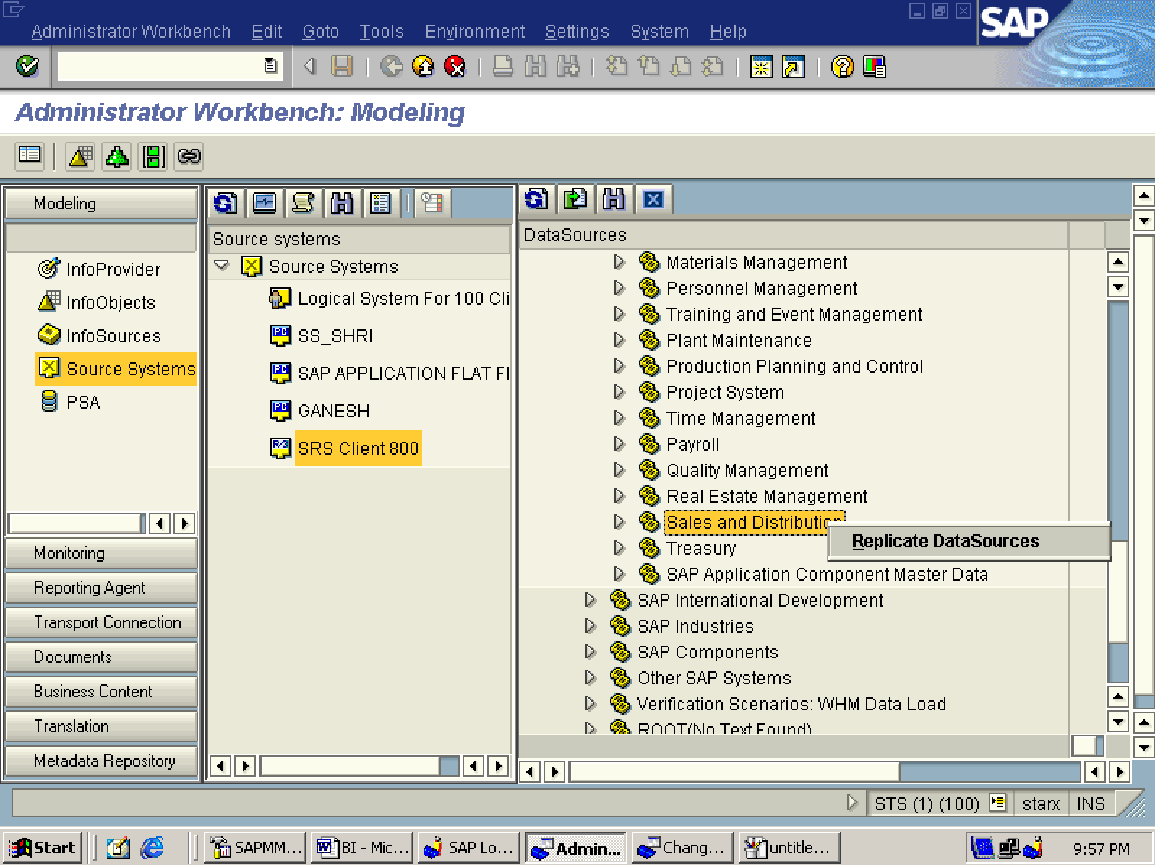Open the Tools menu

pos(382,32)
